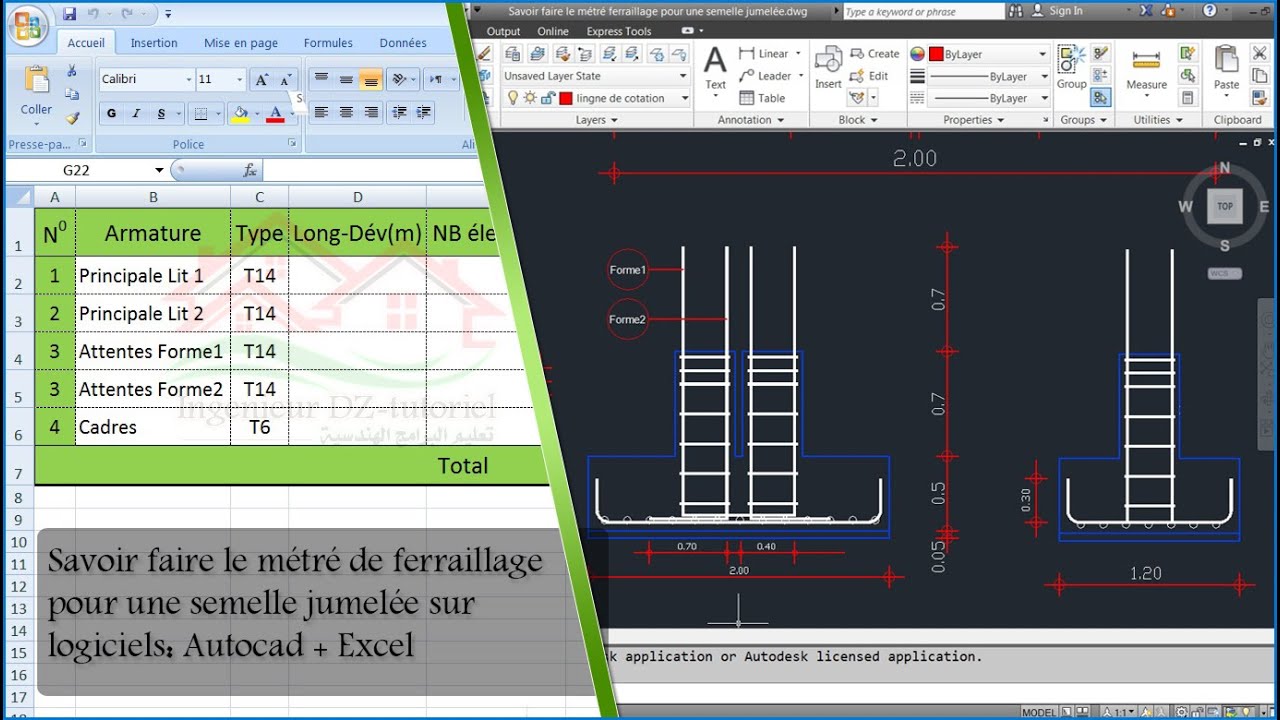Click the Undo arrow in Excel

tap(93, 14)
